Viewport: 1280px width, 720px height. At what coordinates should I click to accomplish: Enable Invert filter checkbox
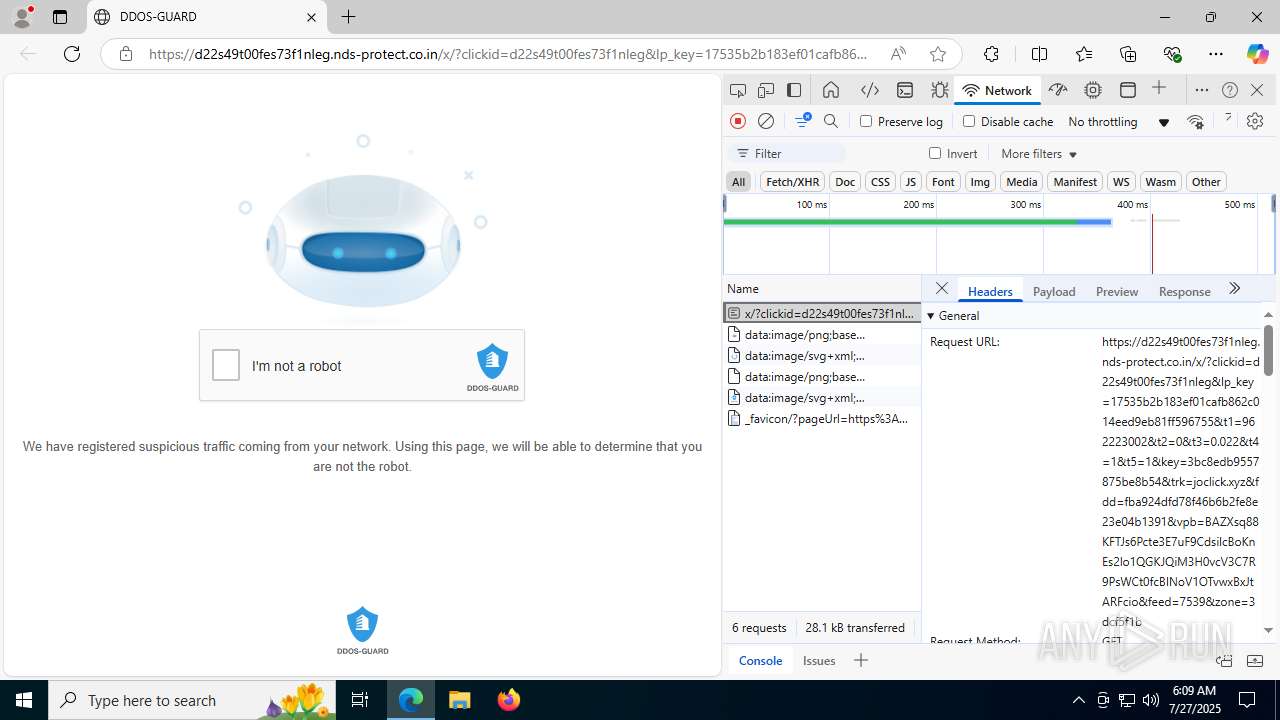point(935,153)
